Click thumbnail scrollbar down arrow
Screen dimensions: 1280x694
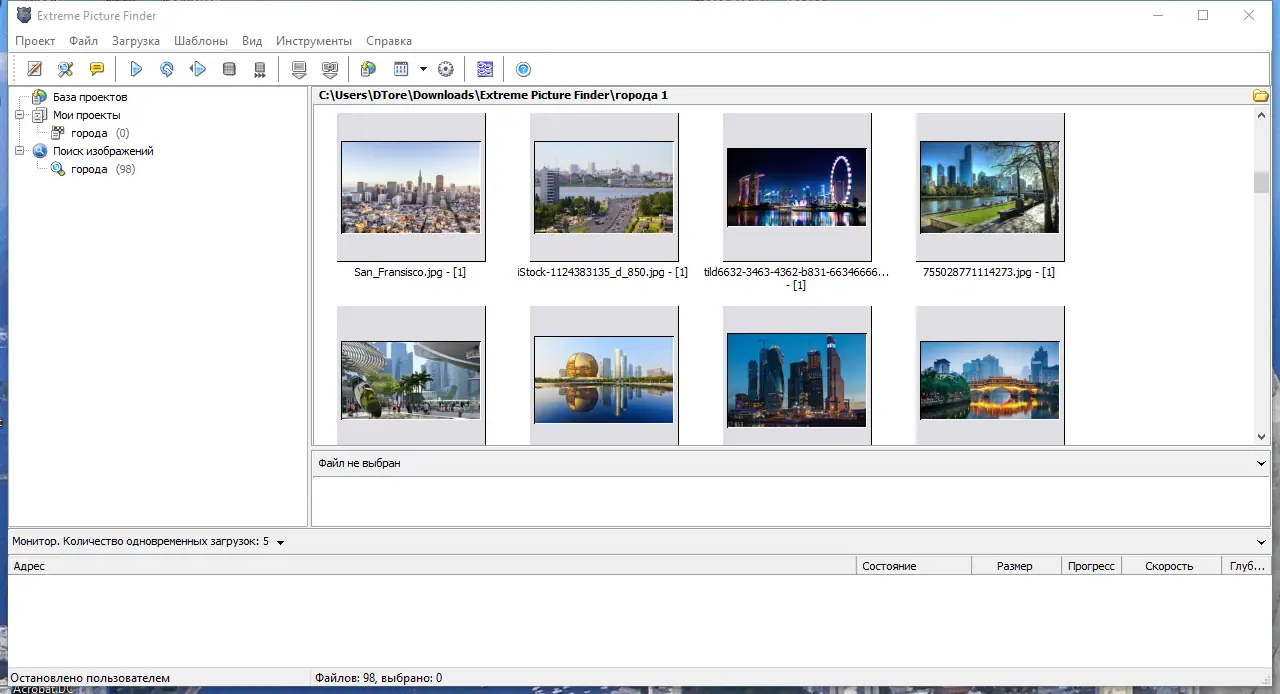[x=1261, y=437]
